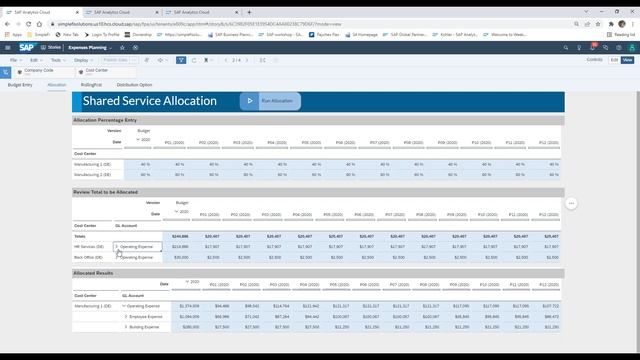Image resolution: width=640 pixels, height=360 pixels.
Task: Open the Display menu
Action: (x=83, y=60)
